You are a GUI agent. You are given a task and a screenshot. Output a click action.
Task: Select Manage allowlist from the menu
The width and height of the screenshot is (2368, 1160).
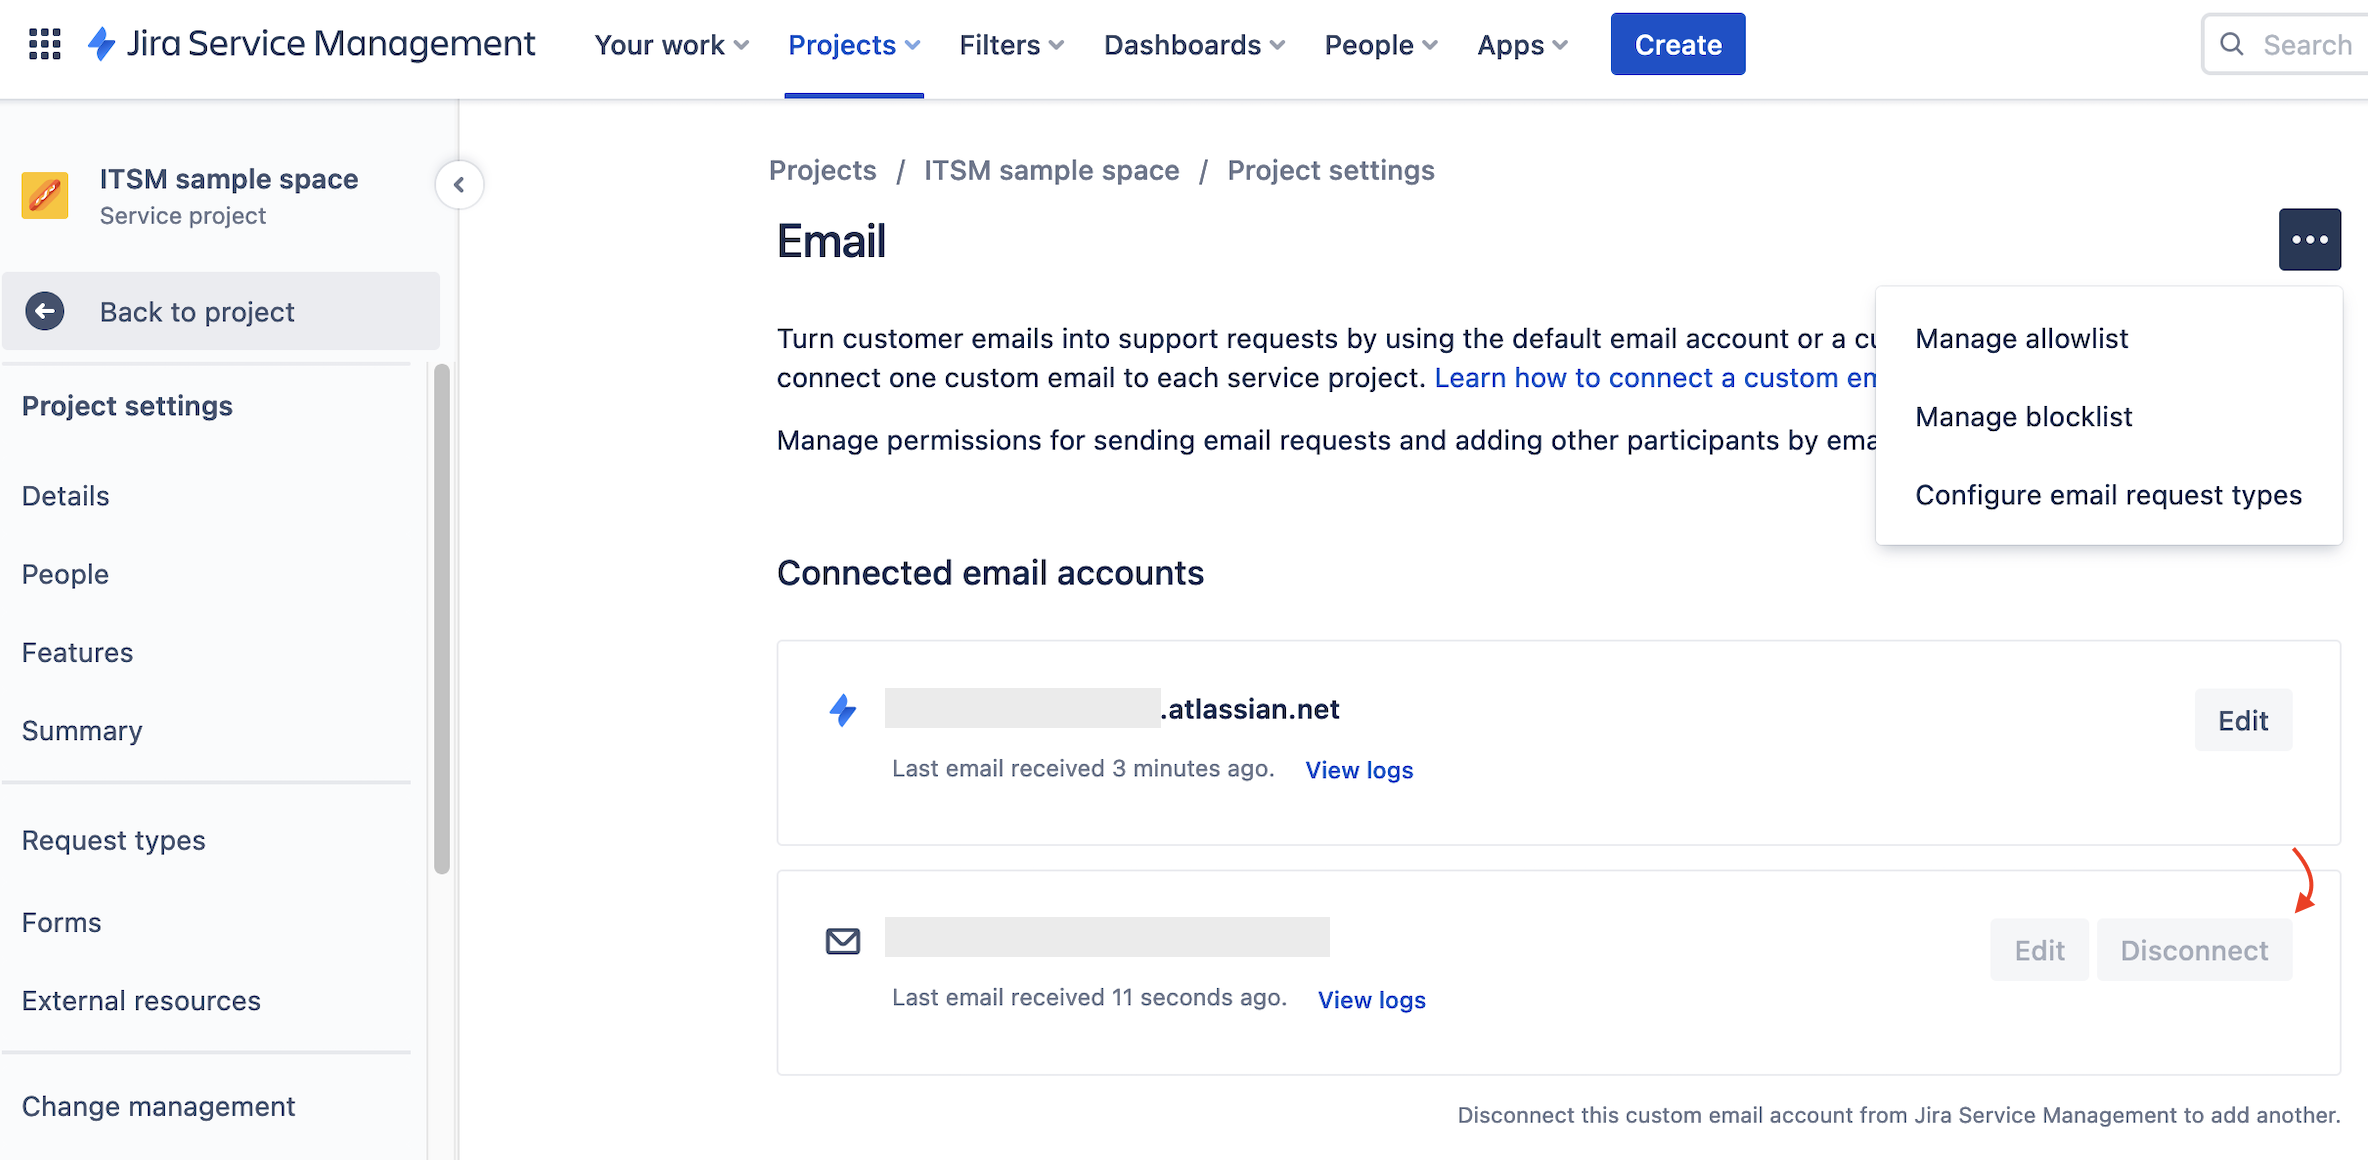pos(2021,339)
